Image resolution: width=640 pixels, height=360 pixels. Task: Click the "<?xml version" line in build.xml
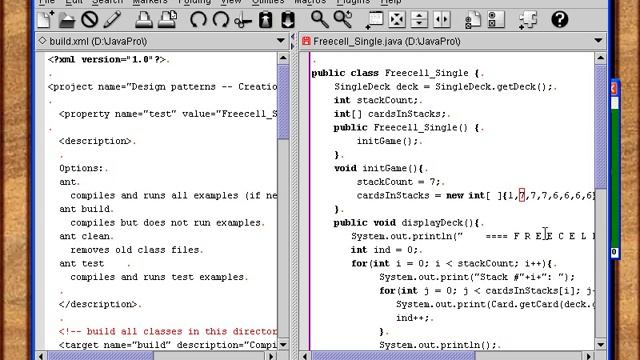coord(106,60)
